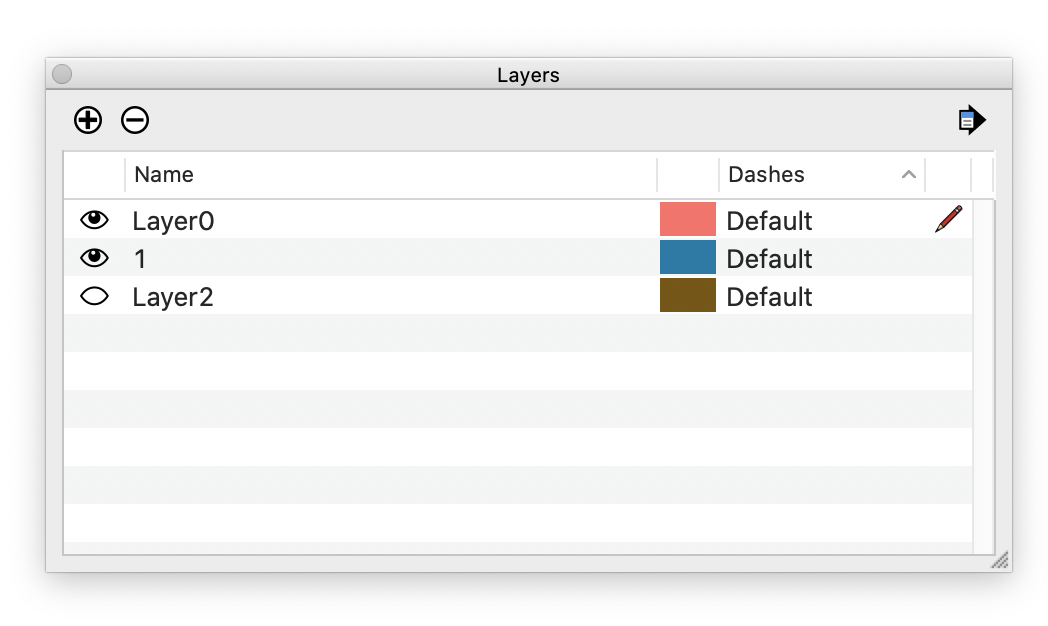The height and width of the screenshot is (626, 1048).
Task: Click the sort arrow in the Dashes header
Action: click(908, 174)
